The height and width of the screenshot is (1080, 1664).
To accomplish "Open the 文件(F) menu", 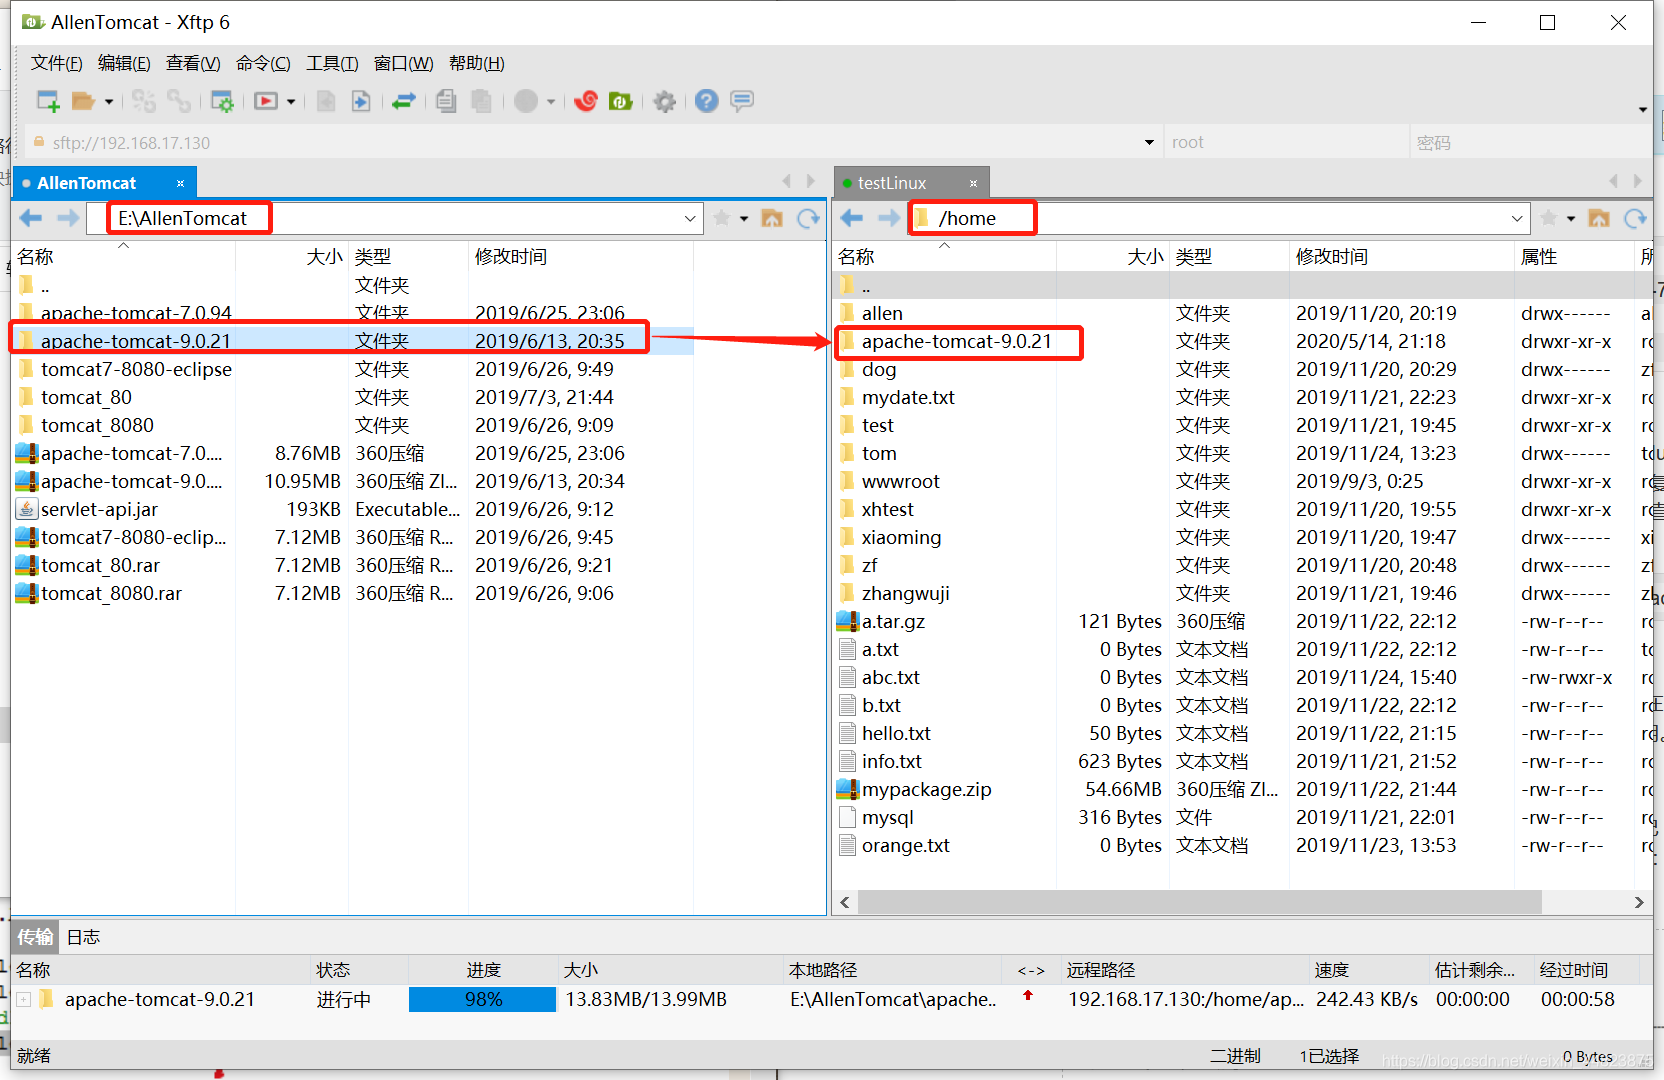I will pyautogui.click(x=57, y=63).
